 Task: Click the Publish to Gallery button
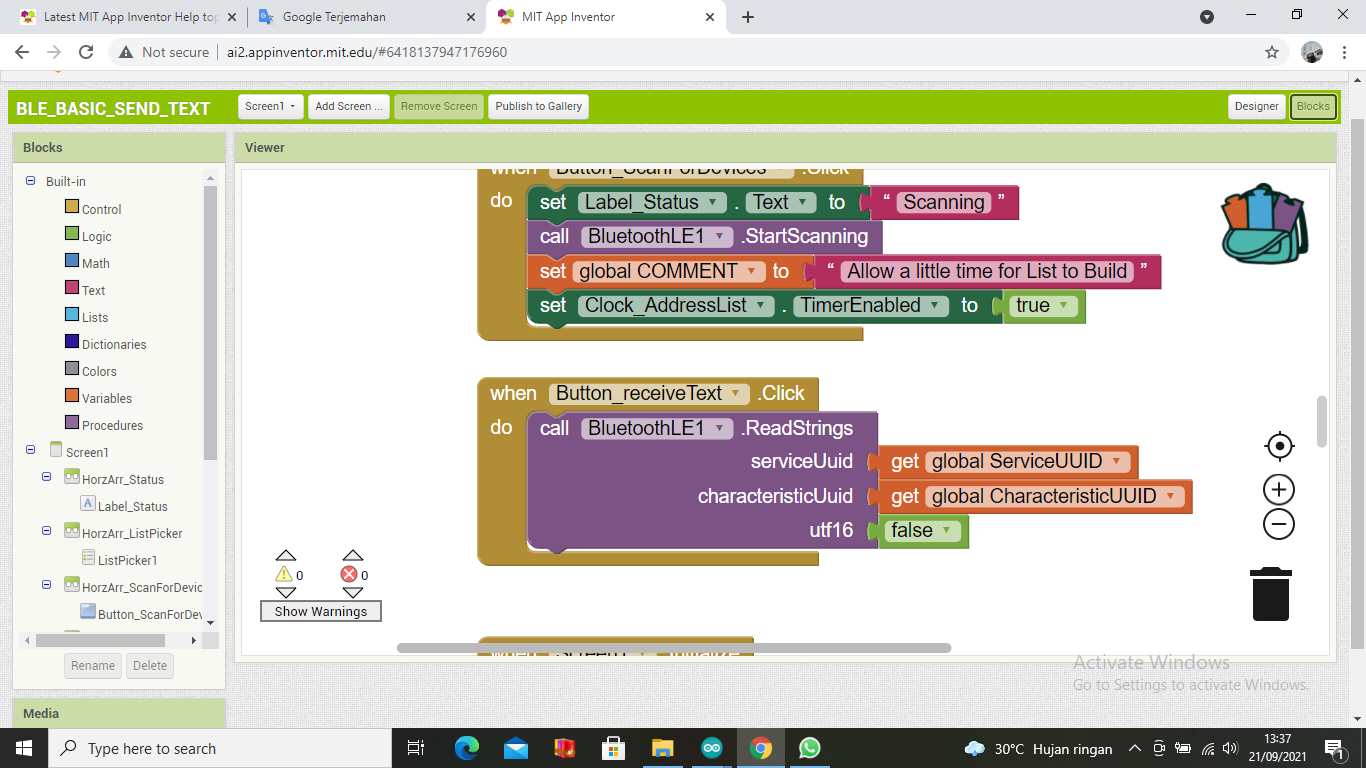coord(538,106)
